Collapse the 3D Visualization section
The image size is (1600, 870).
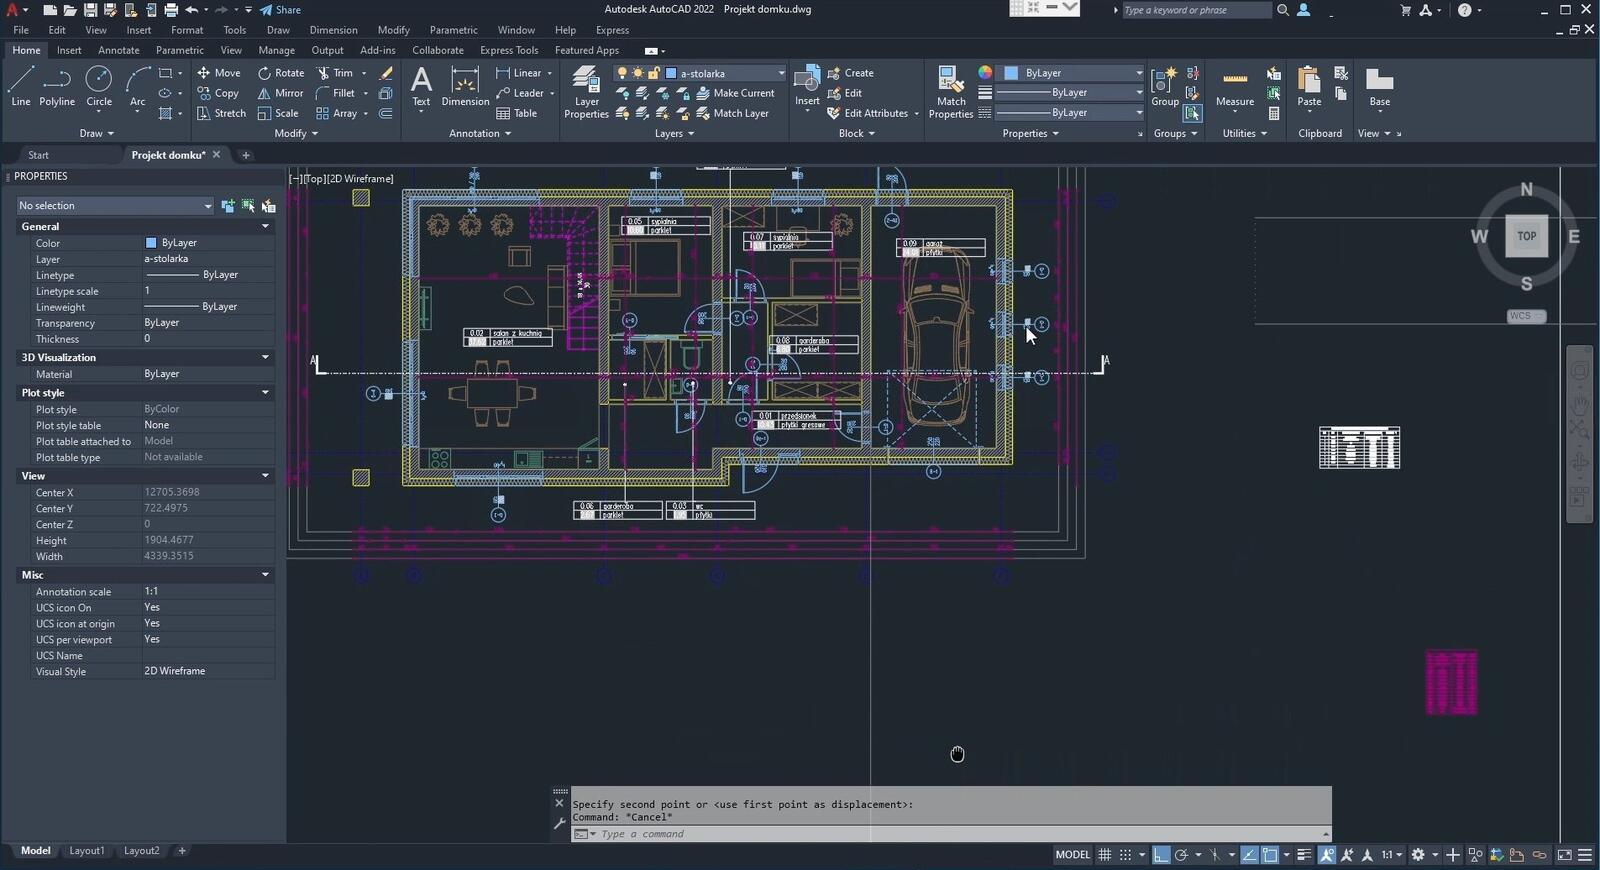[x=265, y=357]
